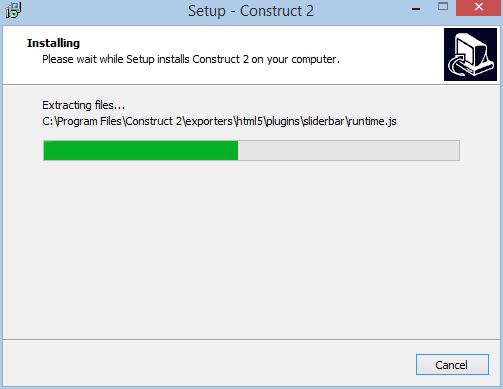Click the 'Extracting files...' status label
This screenshot has height=389, width=503.
point(83,105)
